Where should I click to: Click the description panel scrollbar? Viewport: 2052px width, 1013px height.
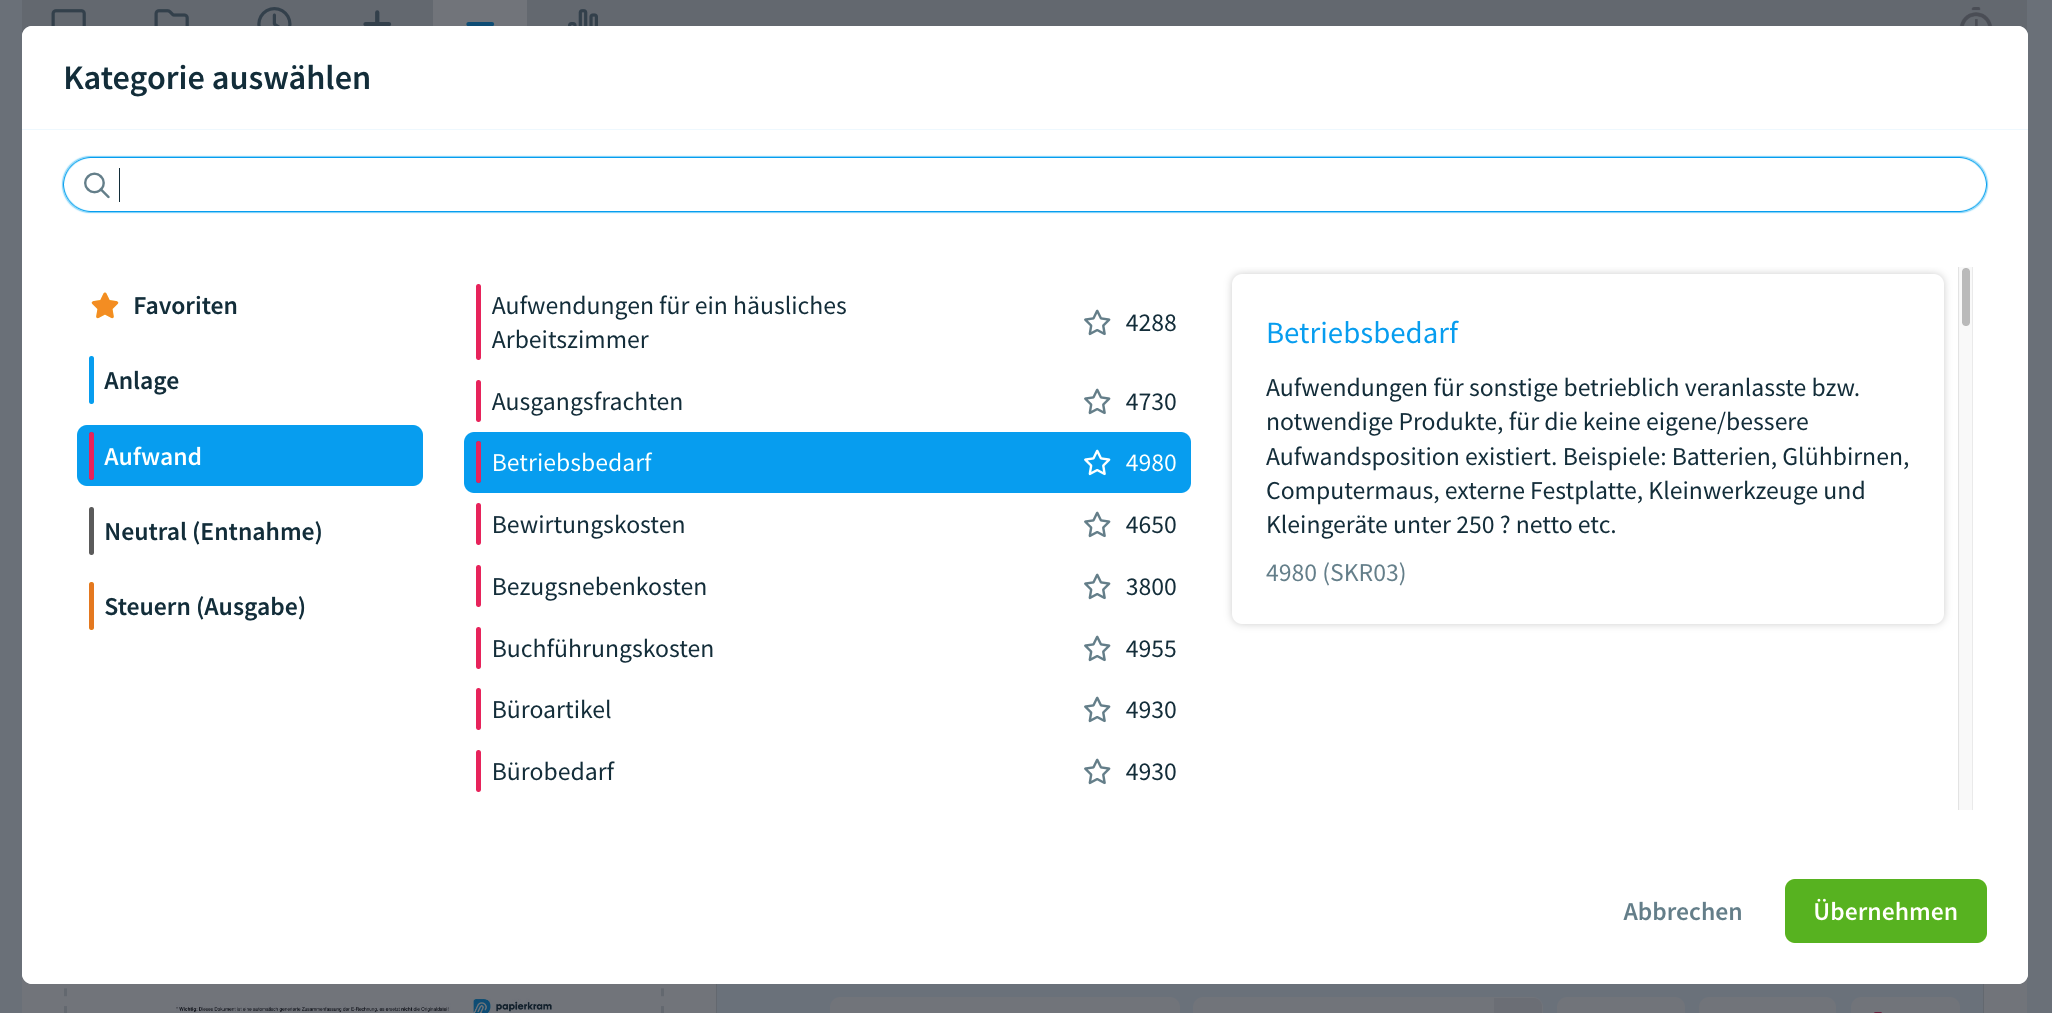pos(1965,298)
